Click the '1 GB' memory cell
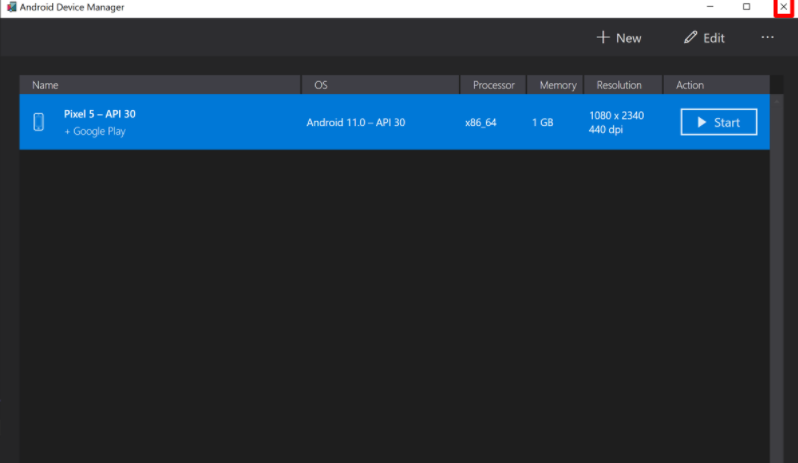The width and height of the screenshot is (798, 463). pyautogui.click(x=543, y=123)
